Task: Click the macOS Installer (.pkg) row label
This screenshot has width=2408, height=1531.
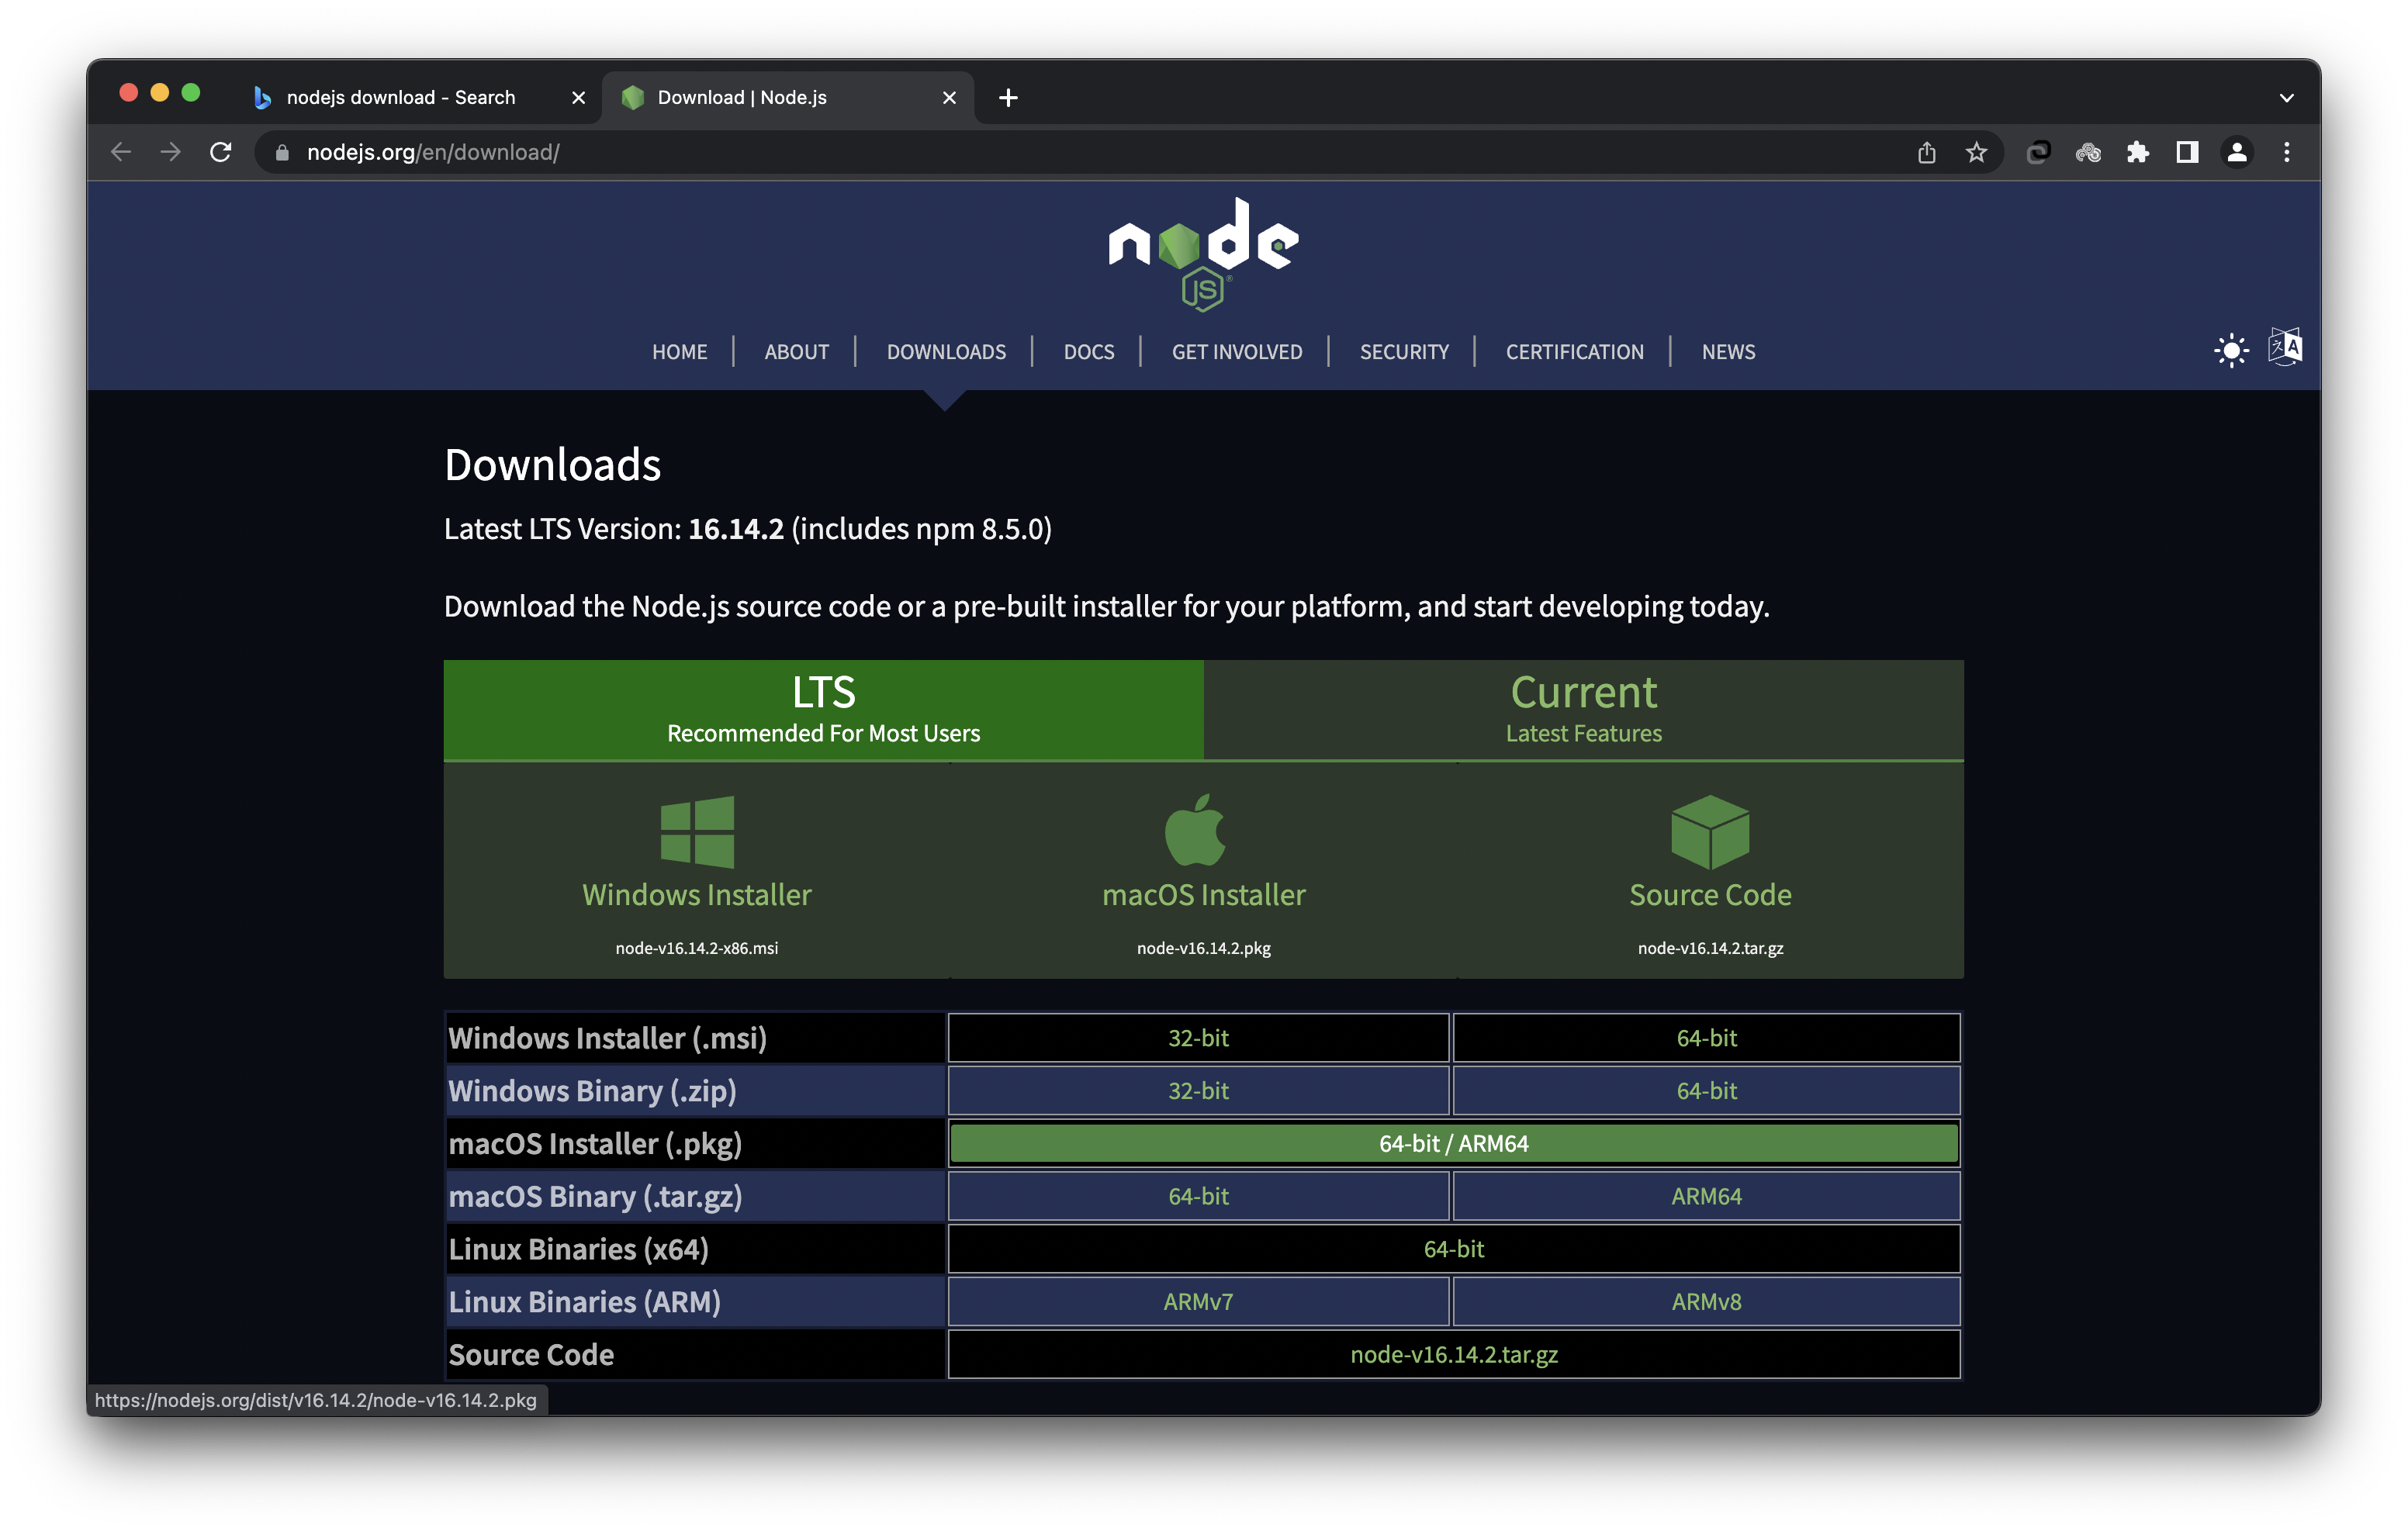Action: [x=595, y=1144]
